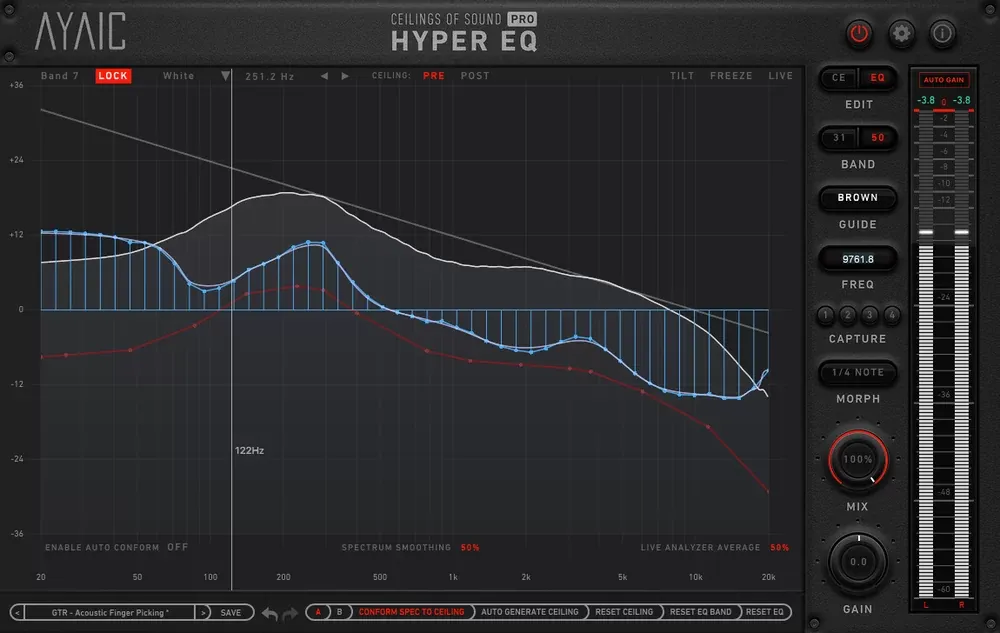Select 50 band mode
Screen dimensions: 1000x633
878,138
